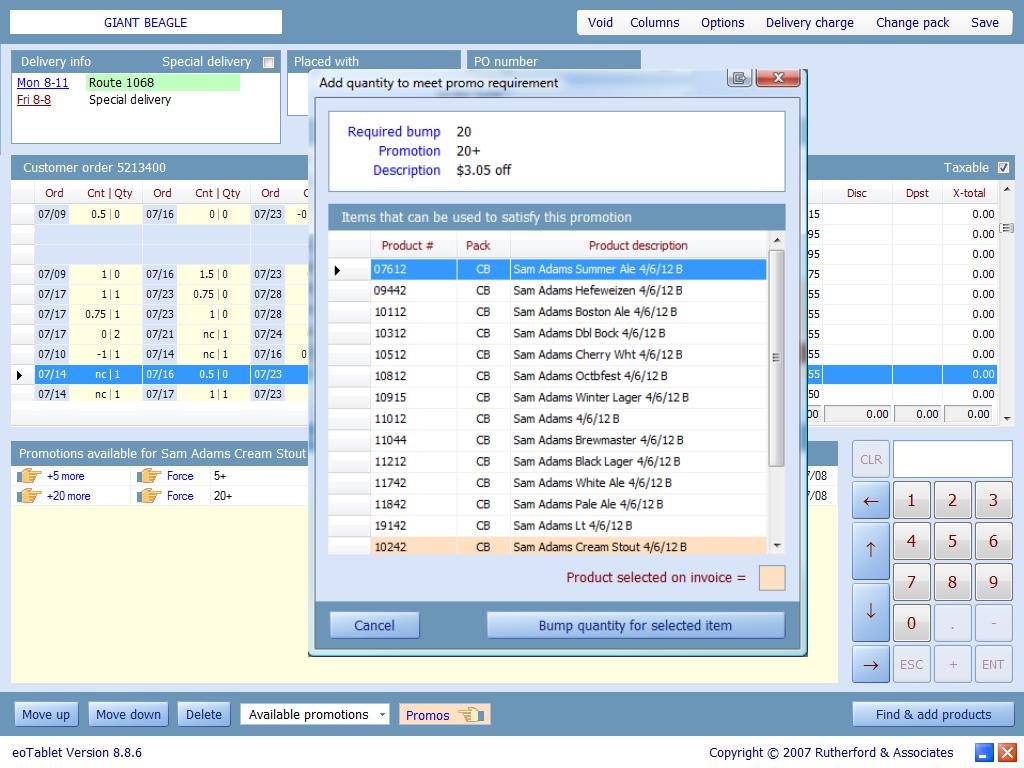
Task: Click the Product selected on invoice color swatch
Action: pos(771,578)
